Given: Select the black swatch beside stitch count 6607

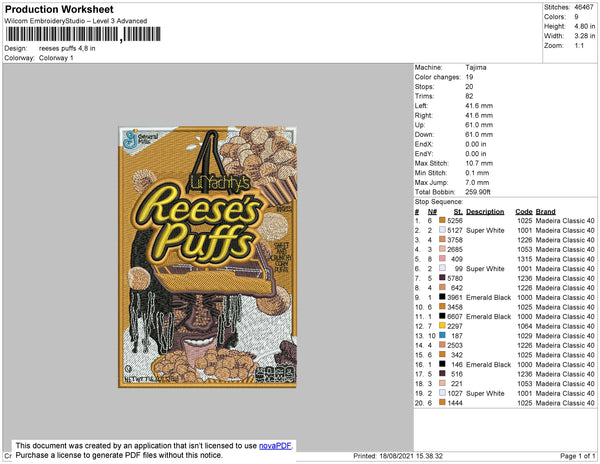Looking at the screenshot, I should pyautogui.click(x=442, y=316).
